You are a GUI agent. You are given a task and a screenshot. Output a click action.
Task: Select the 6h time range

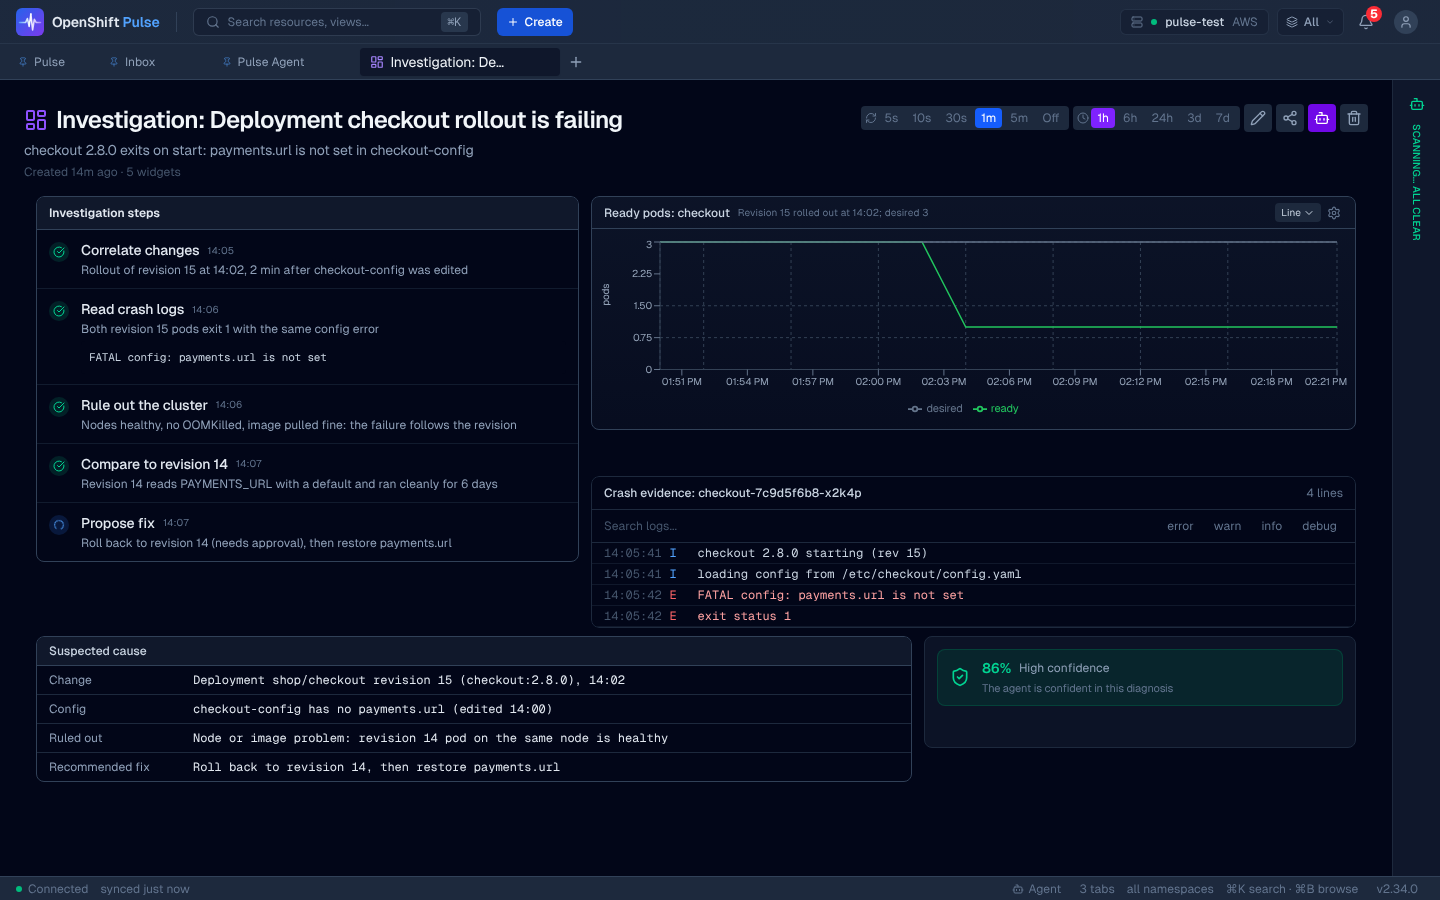point(1130,118)
